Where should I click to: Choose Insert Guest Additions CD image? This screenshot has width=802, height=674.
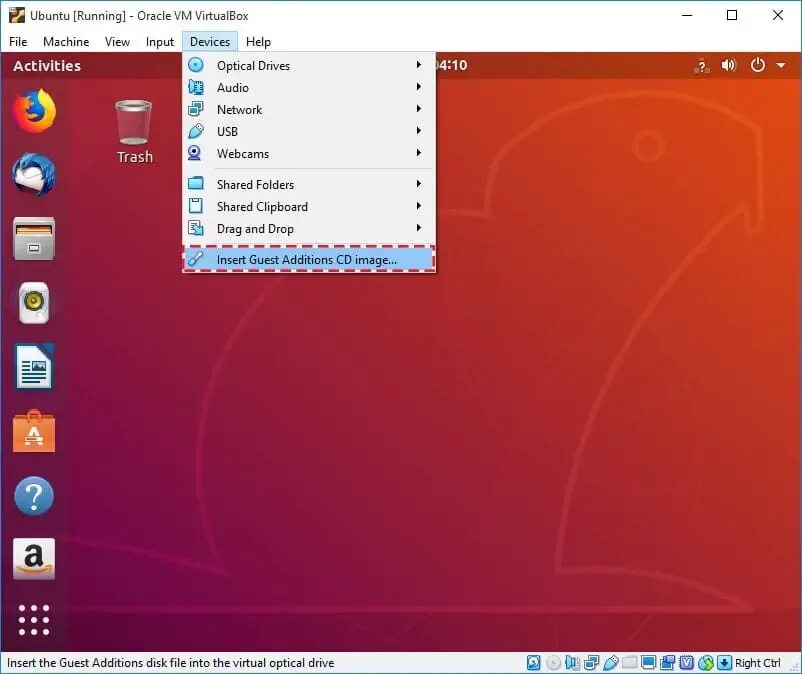[x=309, y=259]
